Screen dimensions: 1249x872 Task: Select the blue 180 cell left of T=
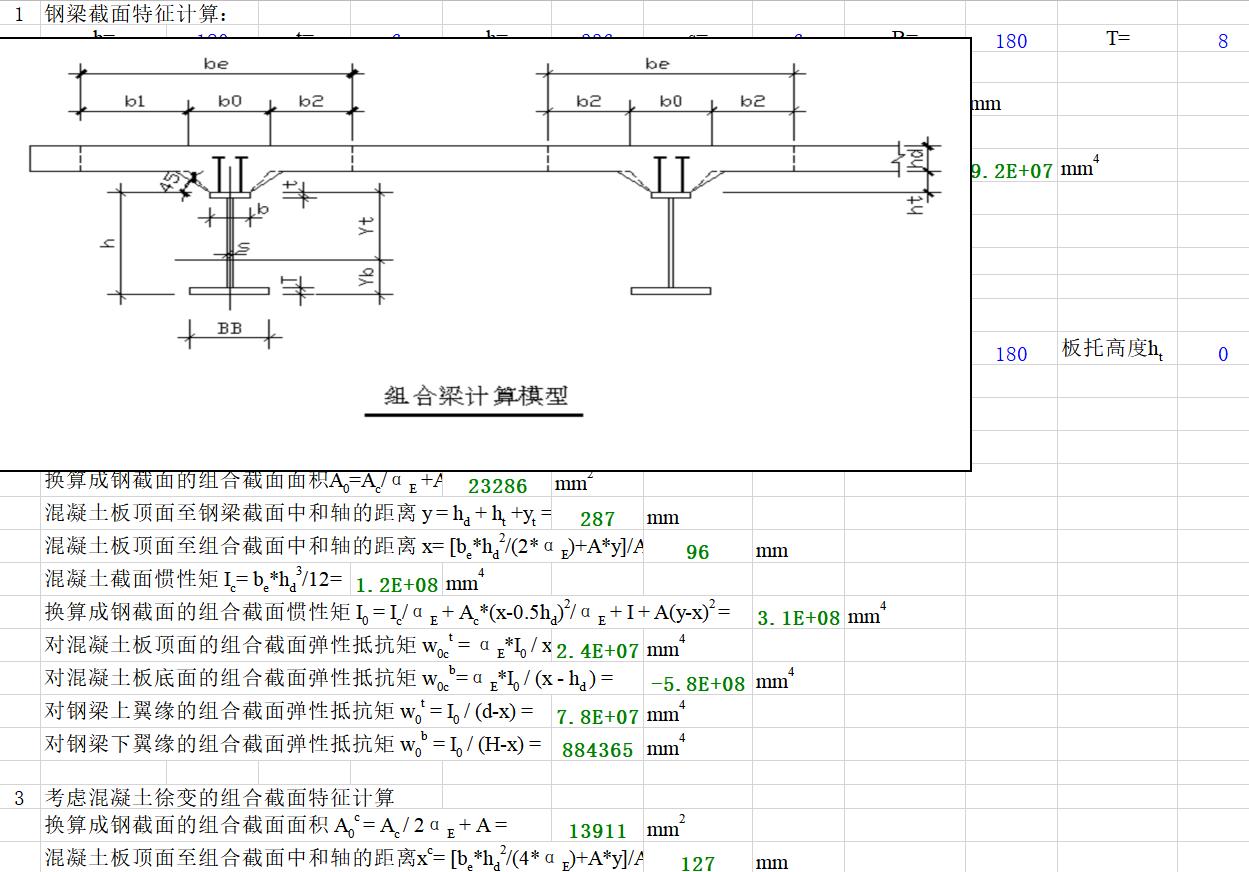1011,42
